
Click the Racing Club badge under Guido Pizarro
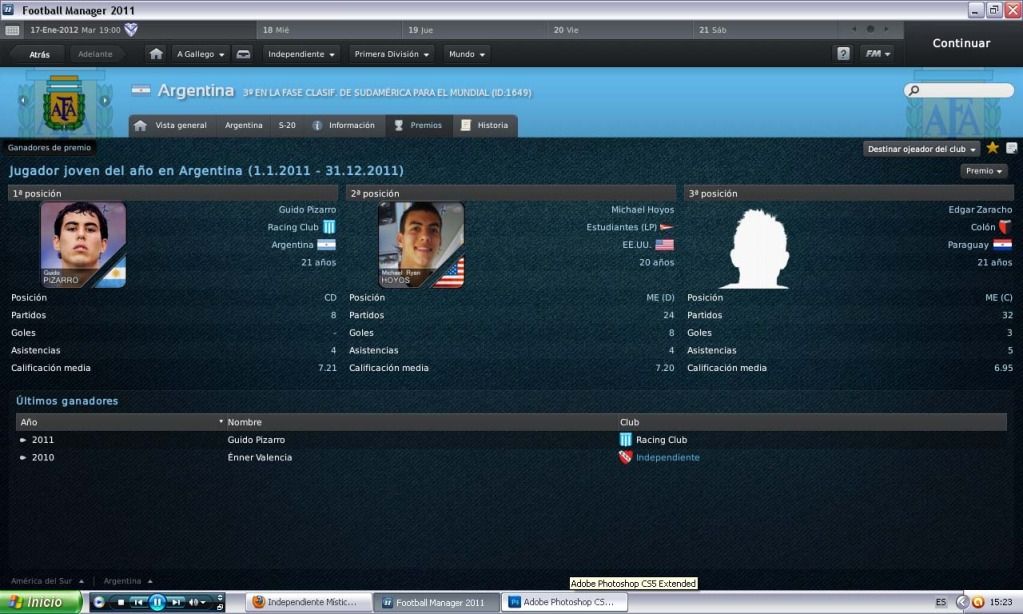329,227
